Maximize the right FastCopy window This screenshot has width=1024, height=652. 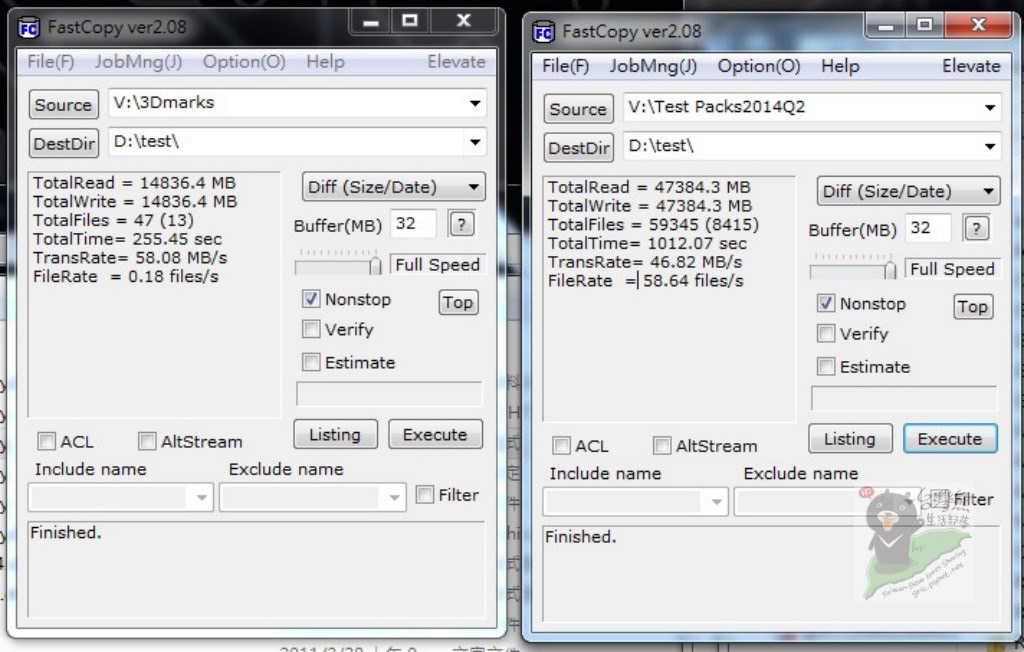point(924,25)
